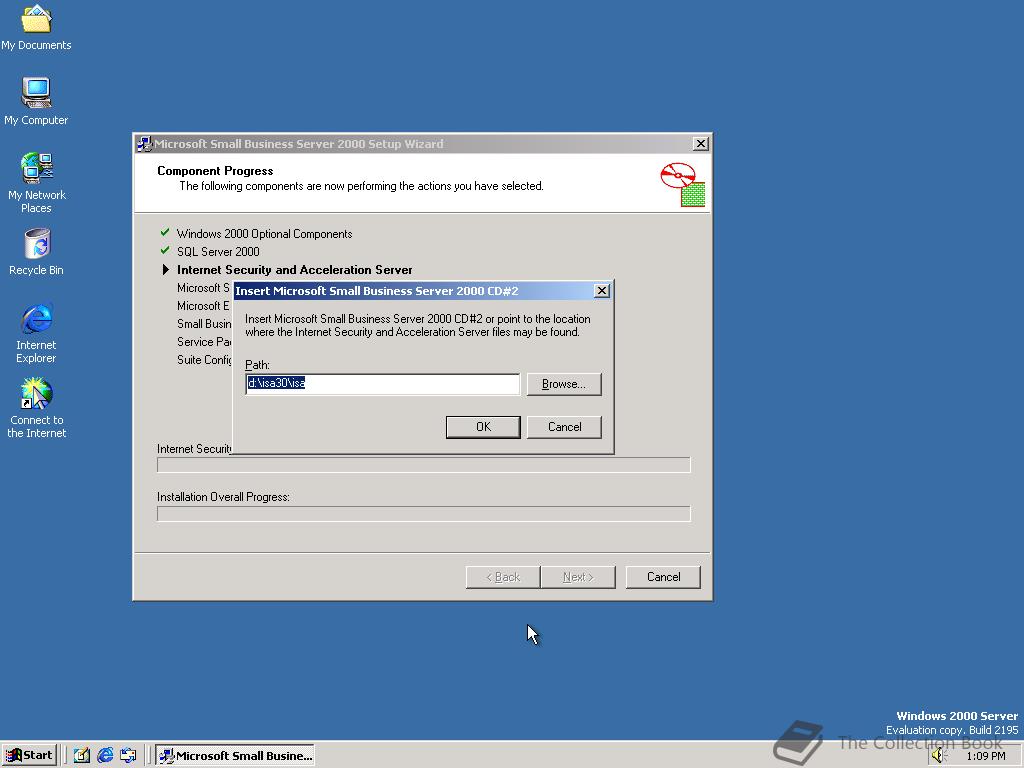Click the 'Installation Overall Progress:' label
This screenshot has width=1024, height=768.
223,497
